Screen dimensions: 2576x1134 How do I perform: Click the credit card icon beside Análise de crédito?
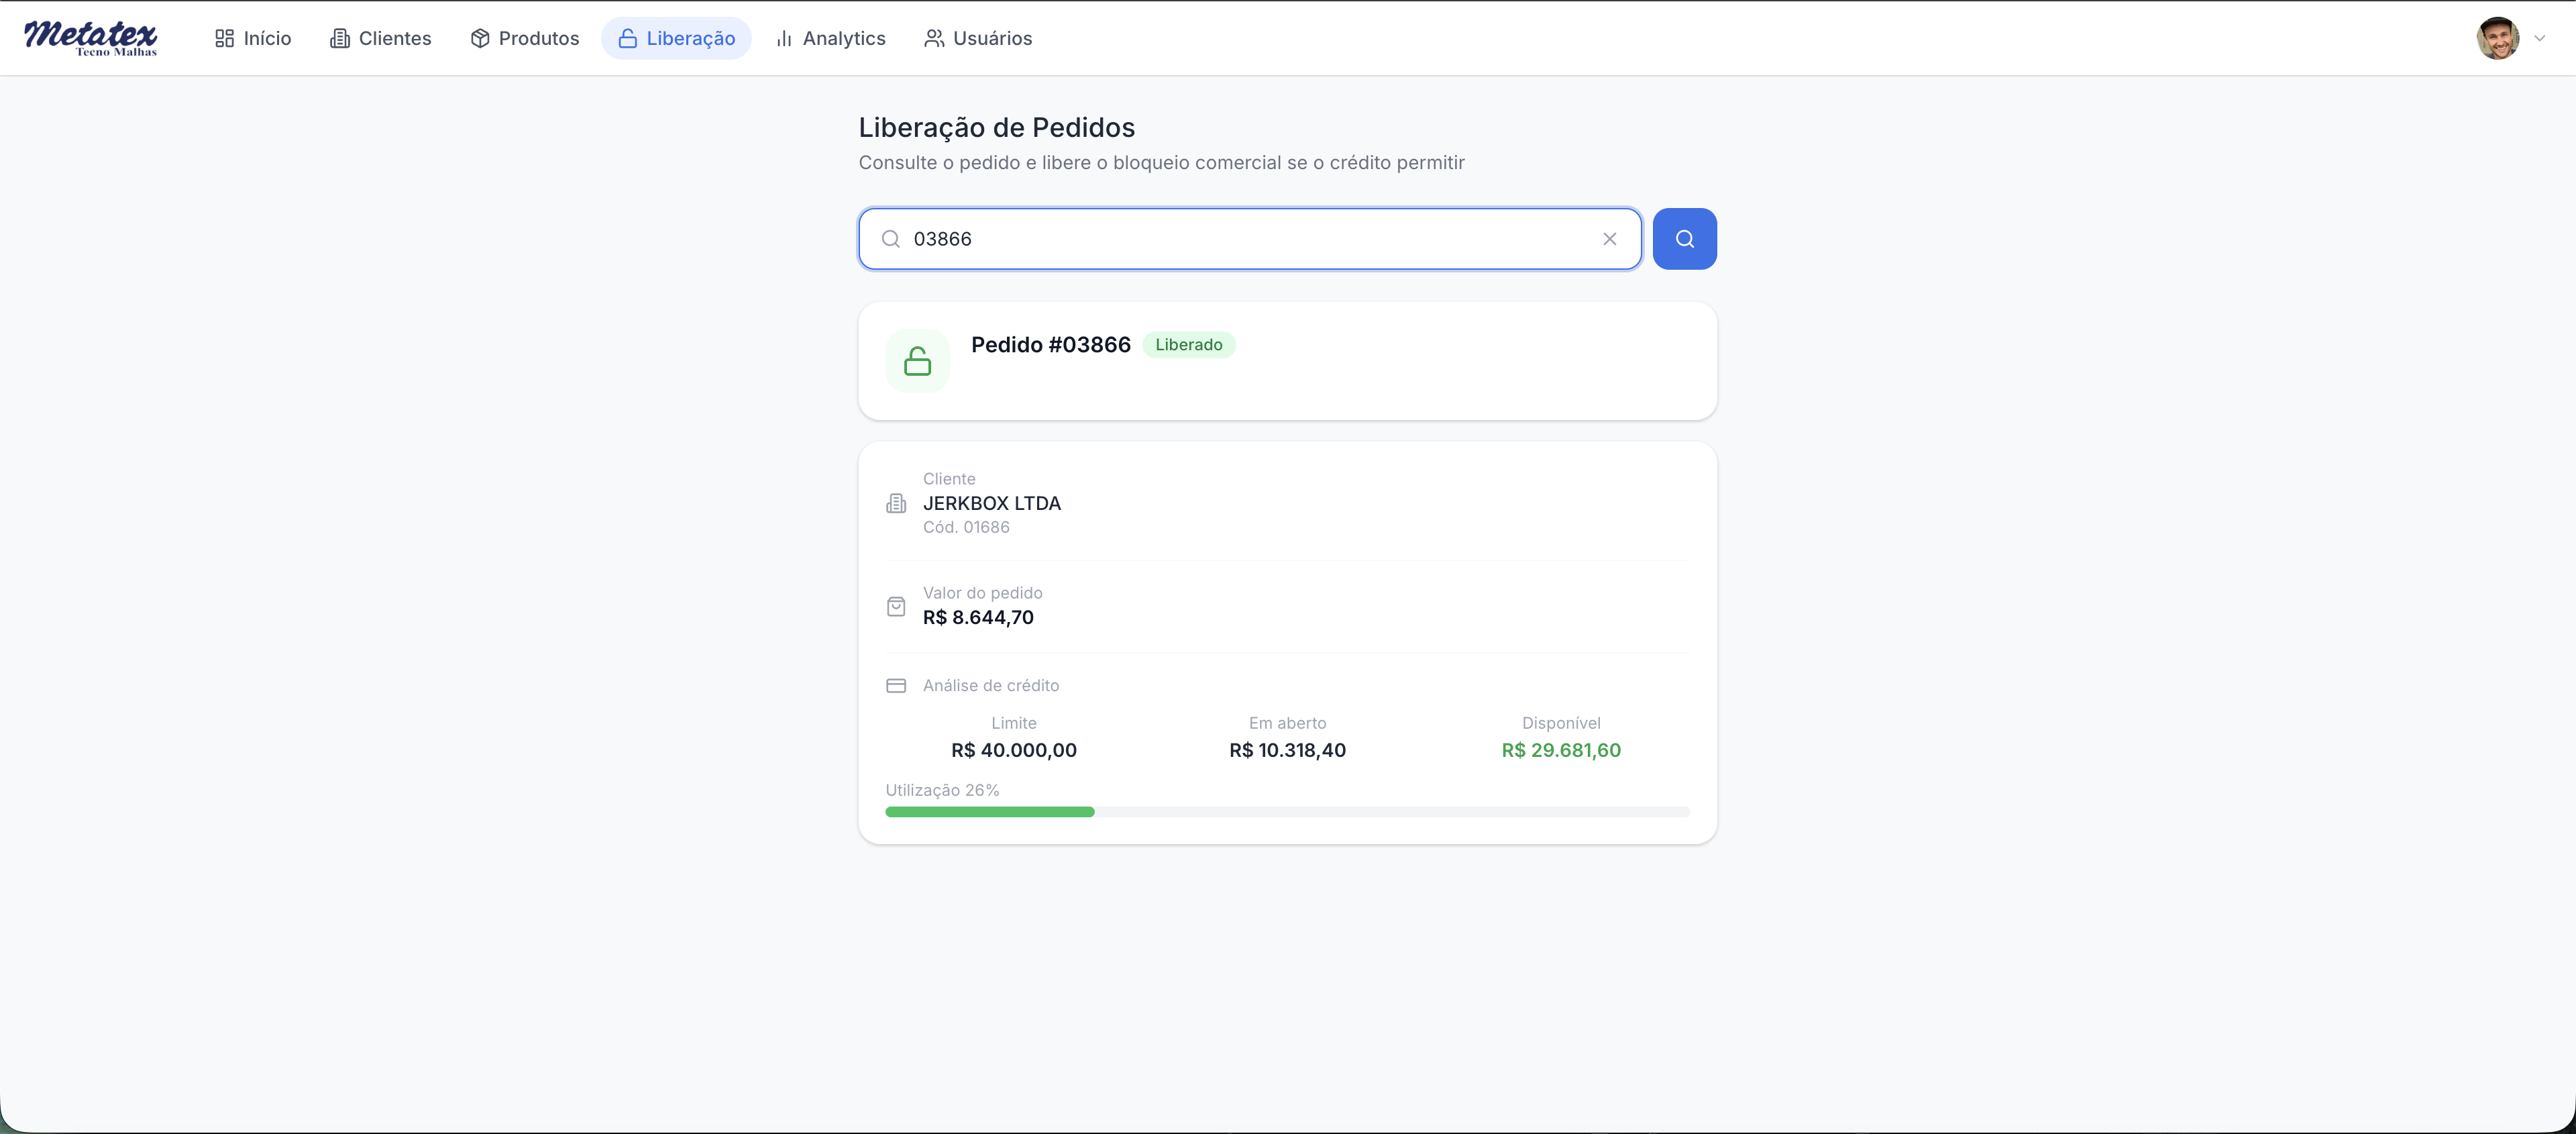click(896, 685)
